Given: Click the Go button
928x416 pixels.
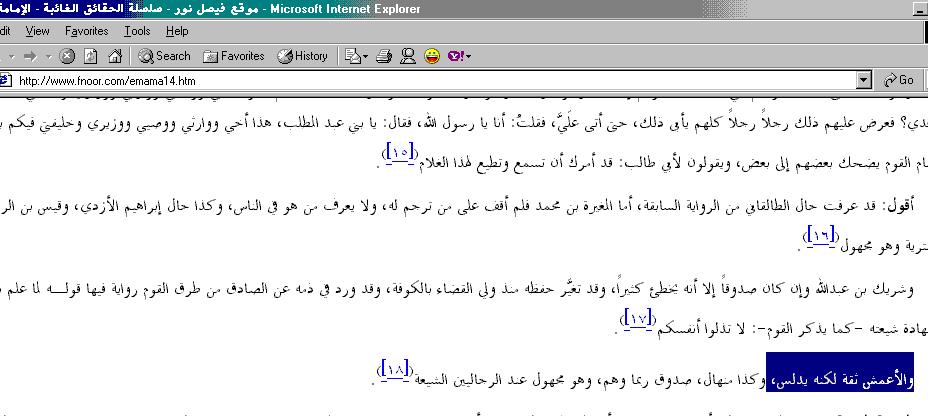Looking at the screenshot, I should pos(898,80).
